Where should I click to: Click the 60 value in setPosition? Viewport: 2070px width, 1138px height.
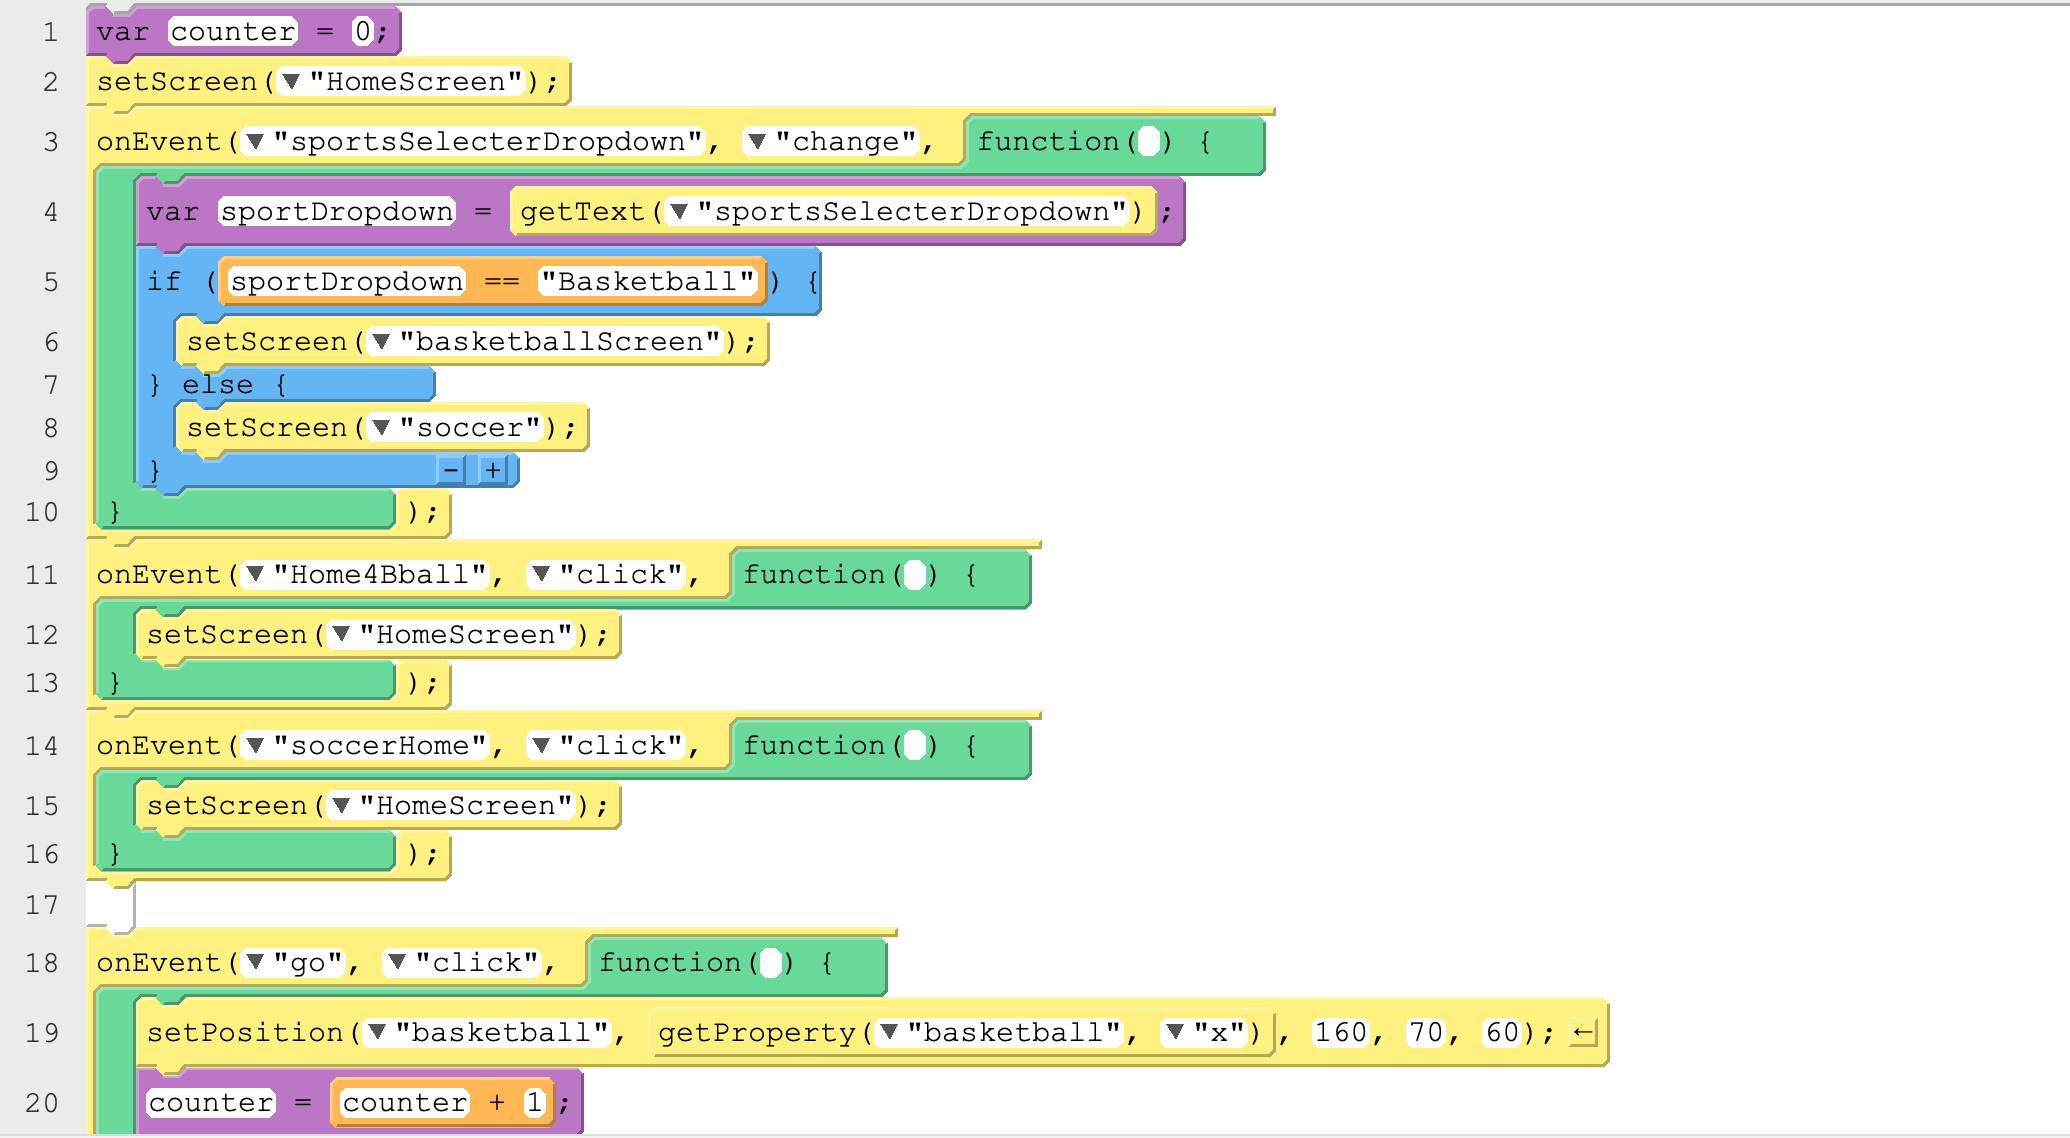tap(1502, 1033)
